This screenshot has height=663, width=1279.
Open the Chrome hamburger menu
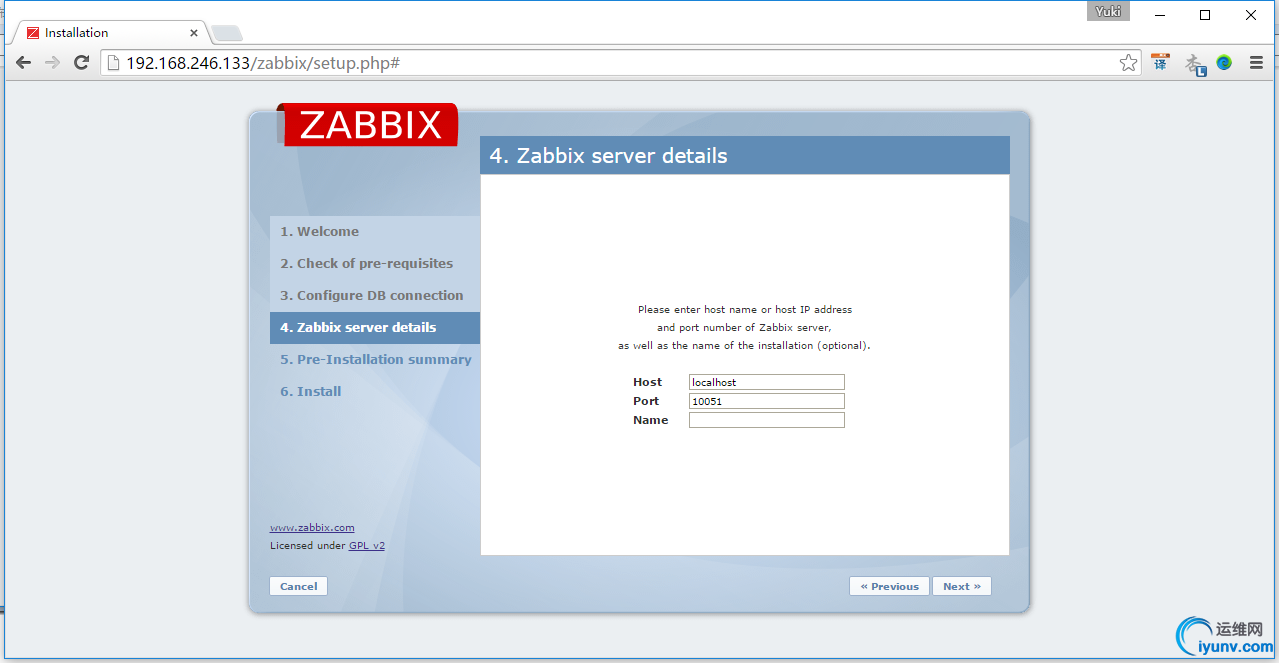1256,63
